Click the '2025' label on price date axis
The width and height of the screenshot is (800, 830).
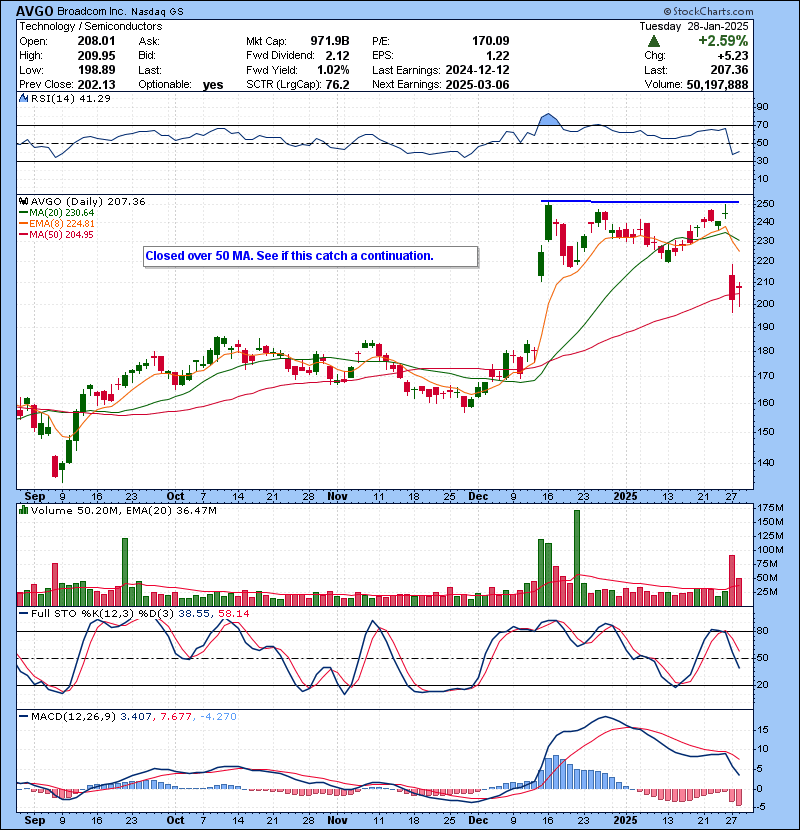click(625, 497)
